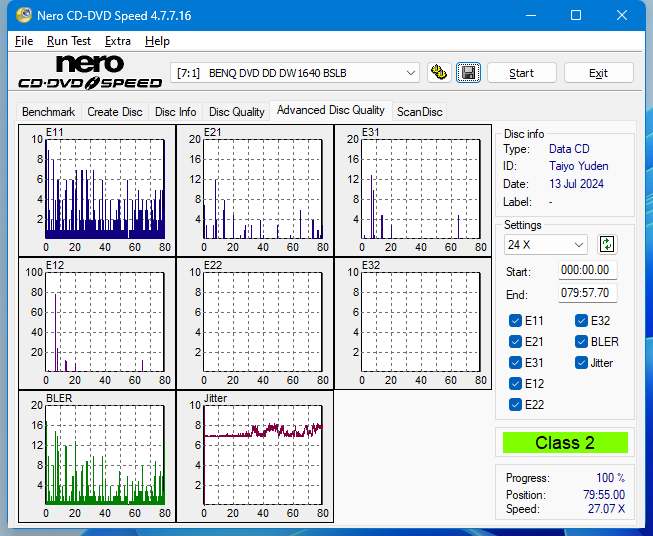Click the BLER graph
The width and height of the screenshot is (653, 536).
click(97, 456)
